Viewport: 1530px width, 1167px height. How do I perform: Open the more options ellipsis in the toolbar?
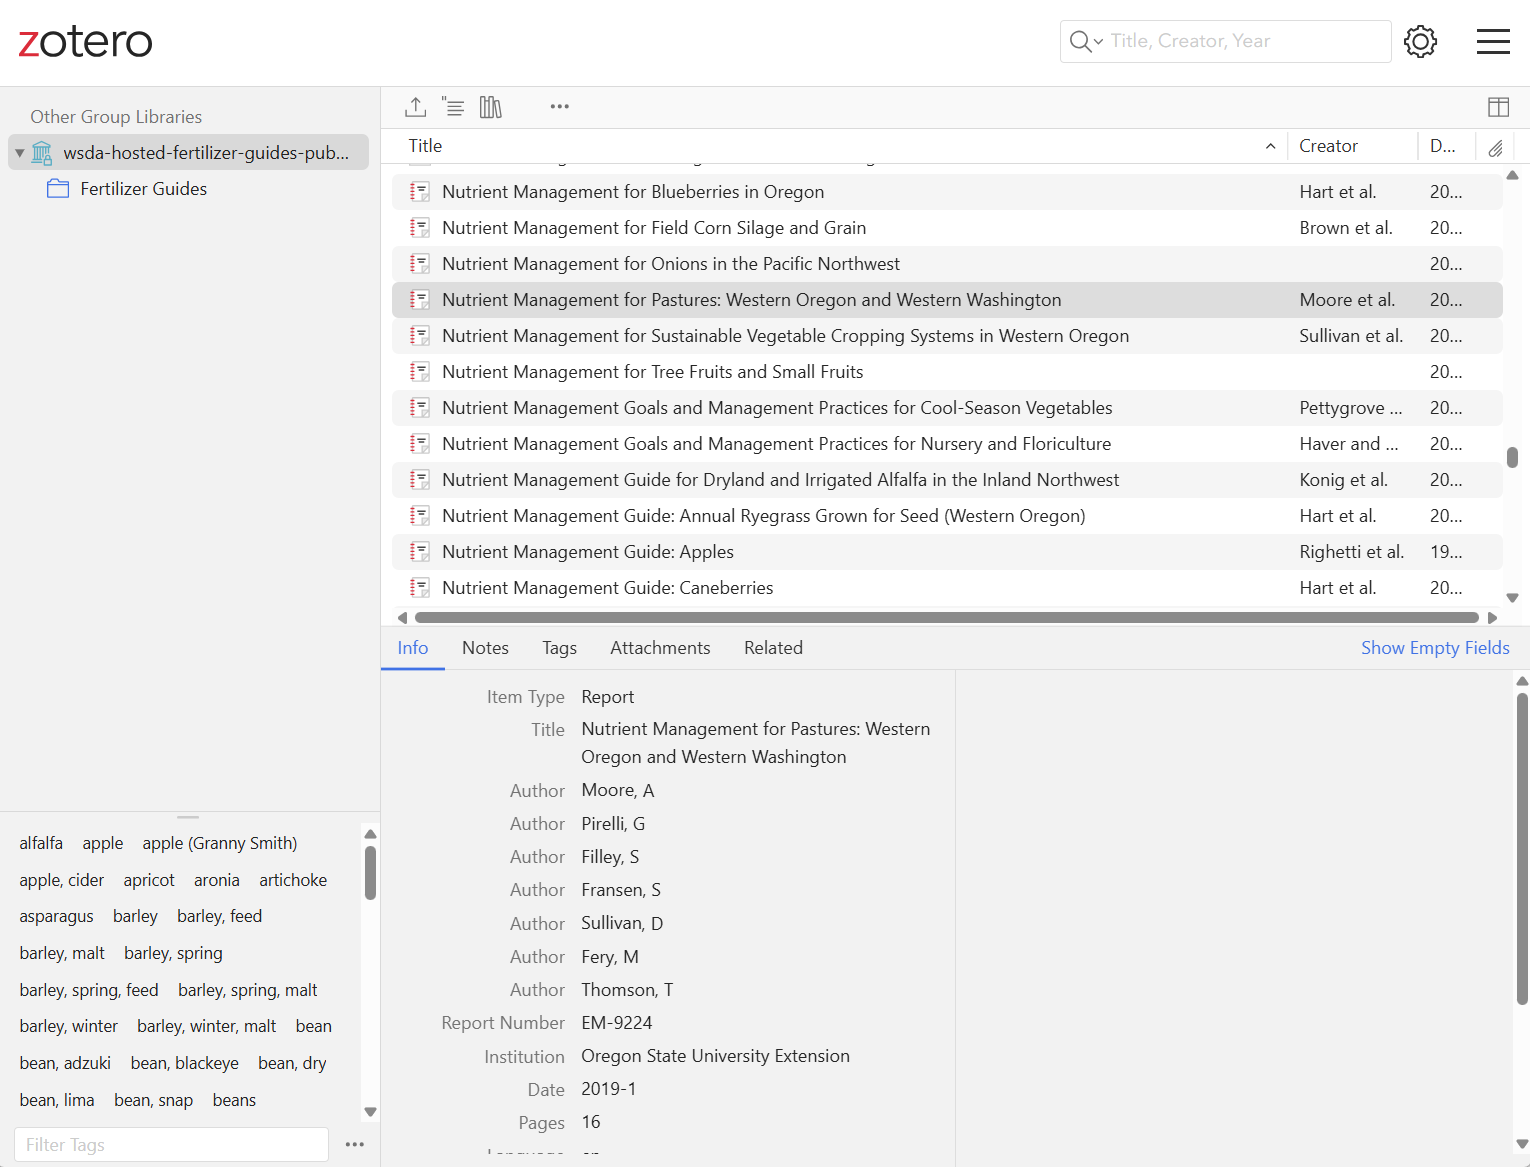pos(559,106)
